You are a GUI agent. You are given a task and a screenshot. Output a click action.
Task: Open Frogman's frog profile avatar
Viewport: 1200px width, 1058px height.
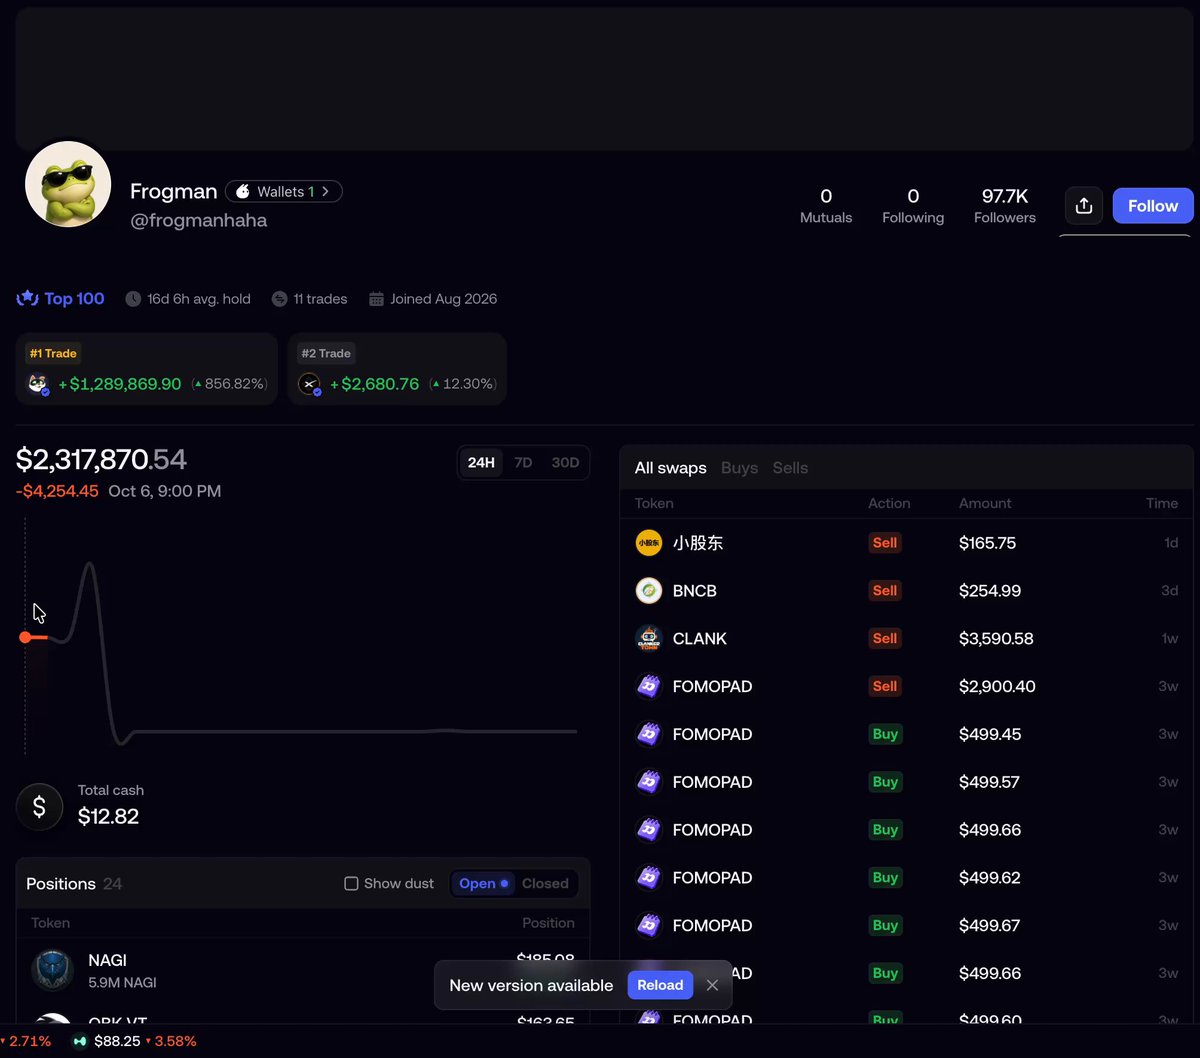click(x=68, y=184)
